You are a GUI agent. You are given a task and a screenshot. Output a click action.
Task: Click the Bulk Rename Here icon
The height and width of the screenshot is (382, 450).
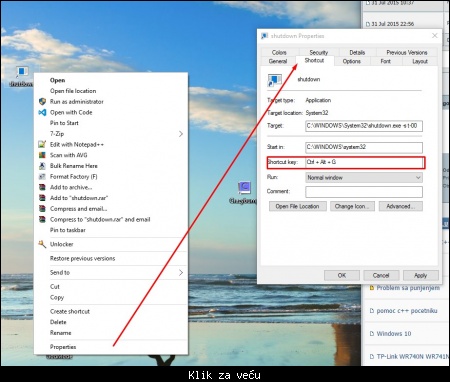click(42, 166)
